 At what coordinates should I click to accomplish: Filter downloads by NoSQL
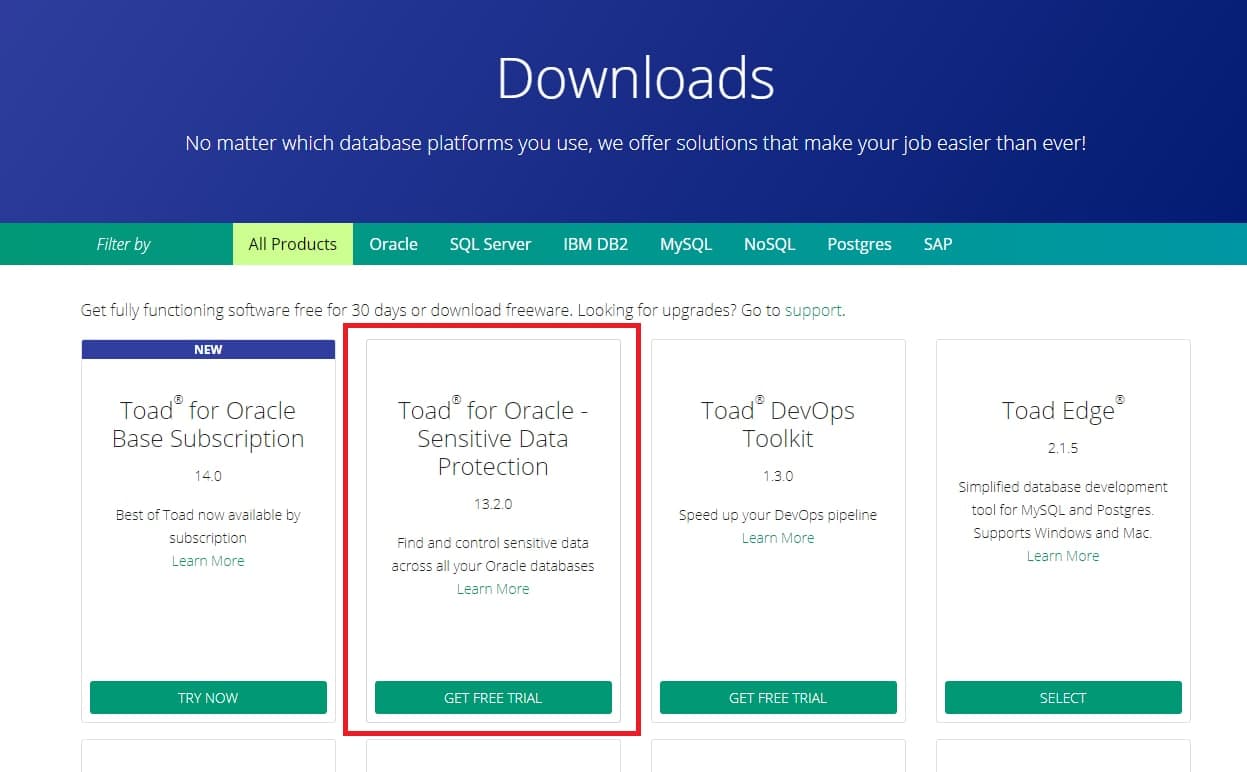[769, 244]
